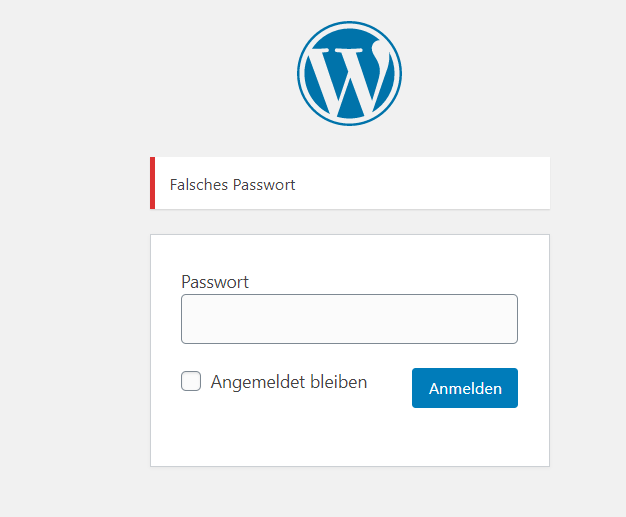Click the word "Falsches" in the error notice
Screen dimensions: 626x517
[199, 185]
